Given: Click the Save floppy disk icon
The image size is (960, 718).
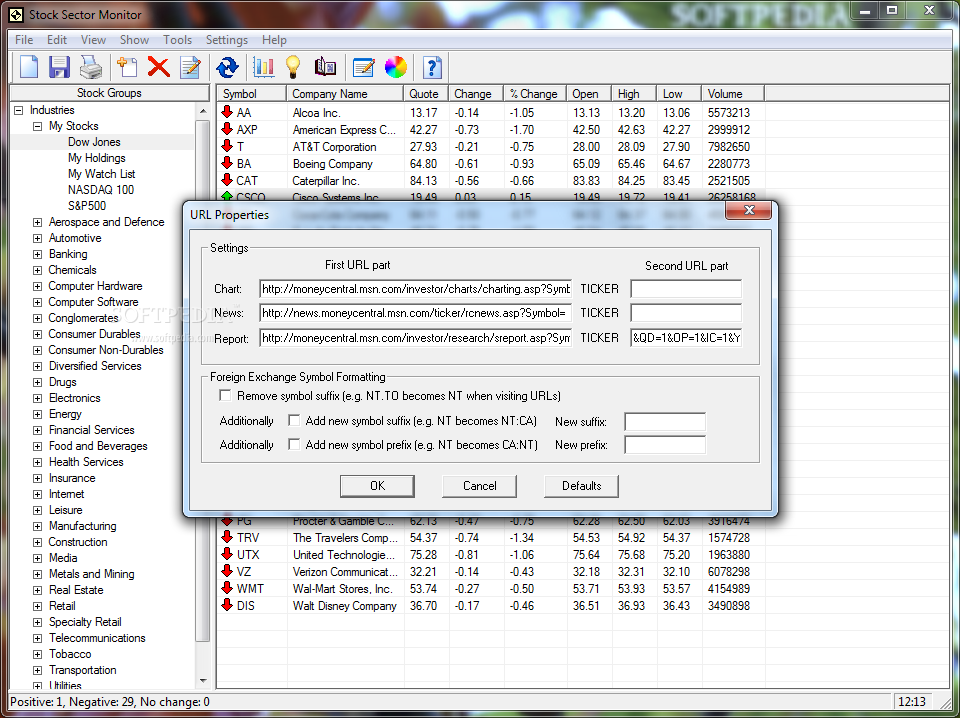Looking at the screenshot, I should [x=59, y=66].
